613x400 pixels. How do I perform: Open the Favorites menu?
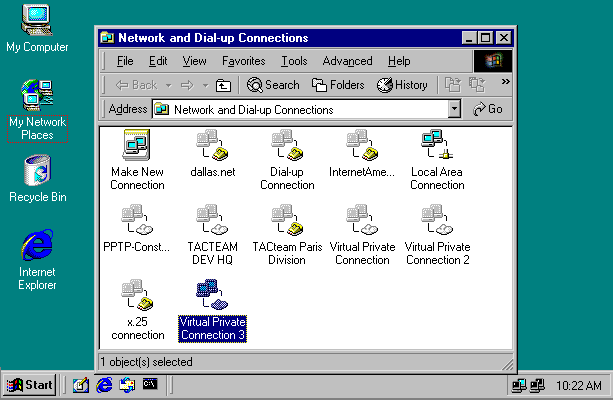coord(243,61)
